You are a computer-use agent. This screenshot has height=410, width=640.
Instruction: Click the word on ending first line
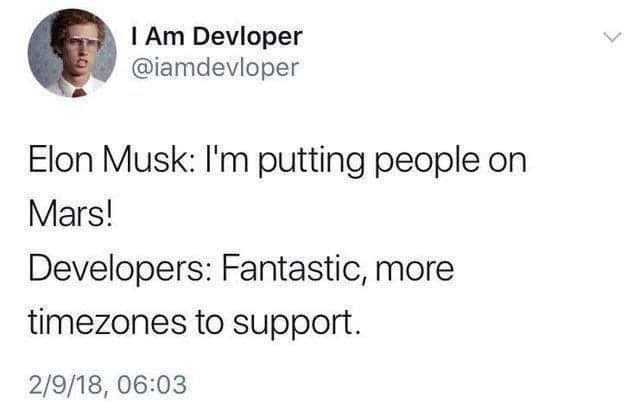click(x=508, y=163)
